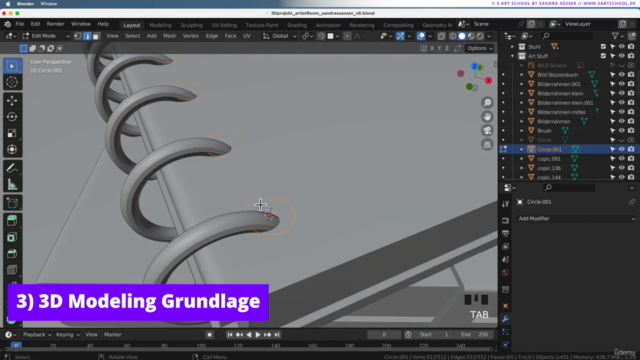Screen dimensions: 640x360
Task: Open the Render menu
Action: point(55,24)
